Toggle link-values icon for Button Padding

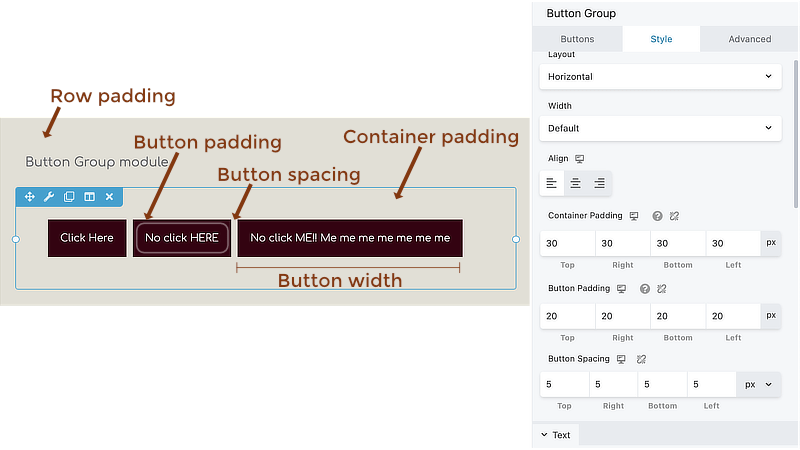pyautogui.click(x=662, y=289)
